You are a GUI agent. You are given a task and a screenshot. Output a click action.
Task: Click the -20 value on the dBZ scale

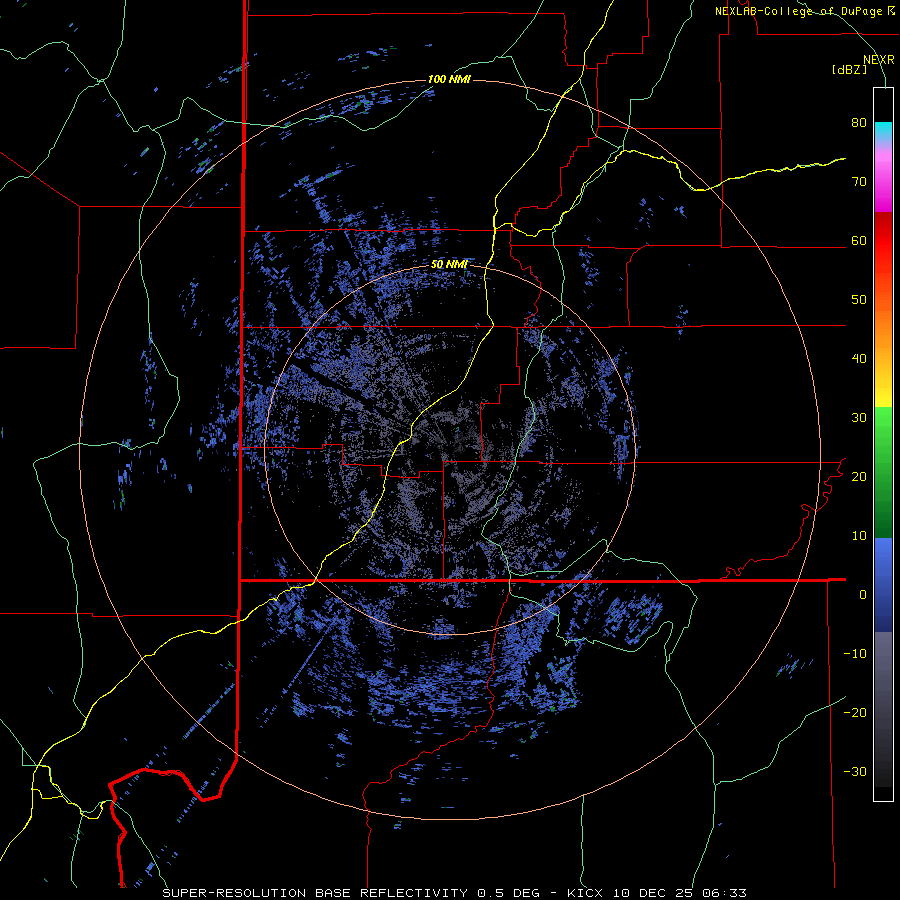pos(855,713)
